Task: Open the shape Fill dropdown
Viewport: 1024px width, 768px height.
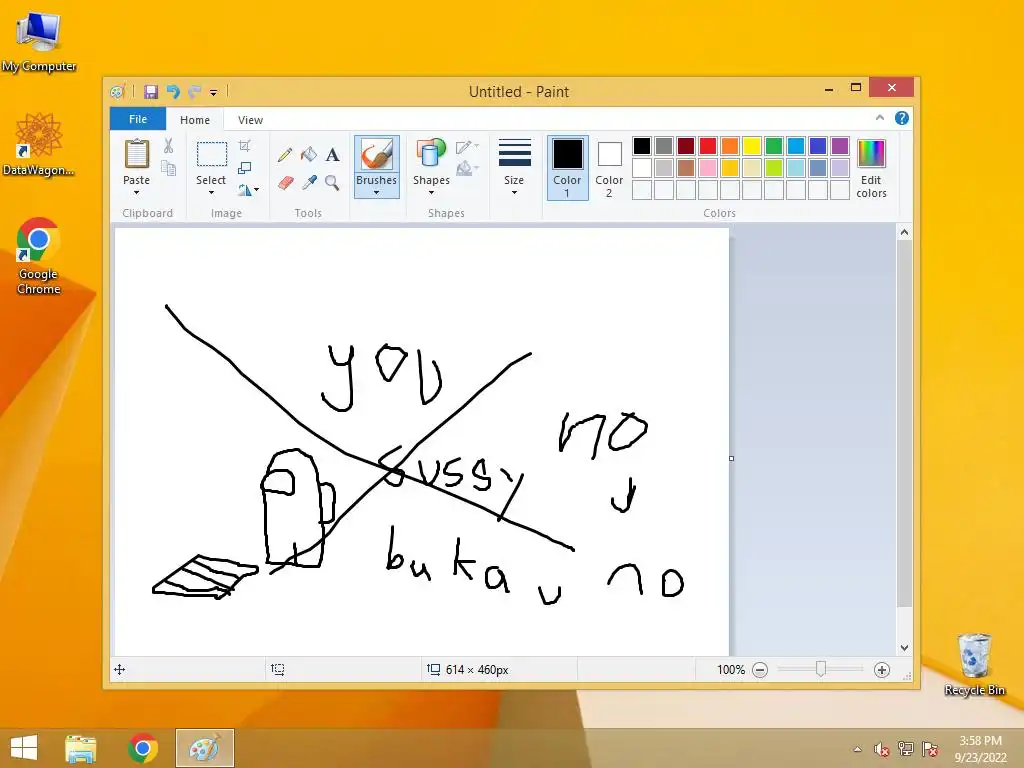Action: pos(468,168)
